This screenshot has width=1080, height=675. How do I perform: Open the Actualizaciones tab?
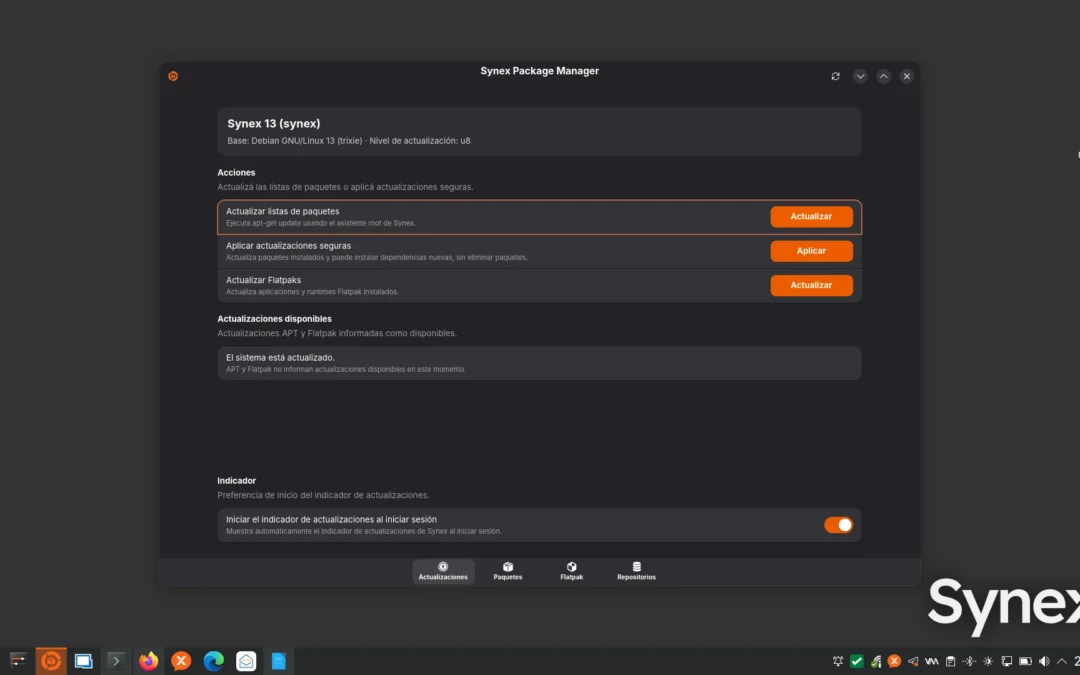(x=443, y=571)
